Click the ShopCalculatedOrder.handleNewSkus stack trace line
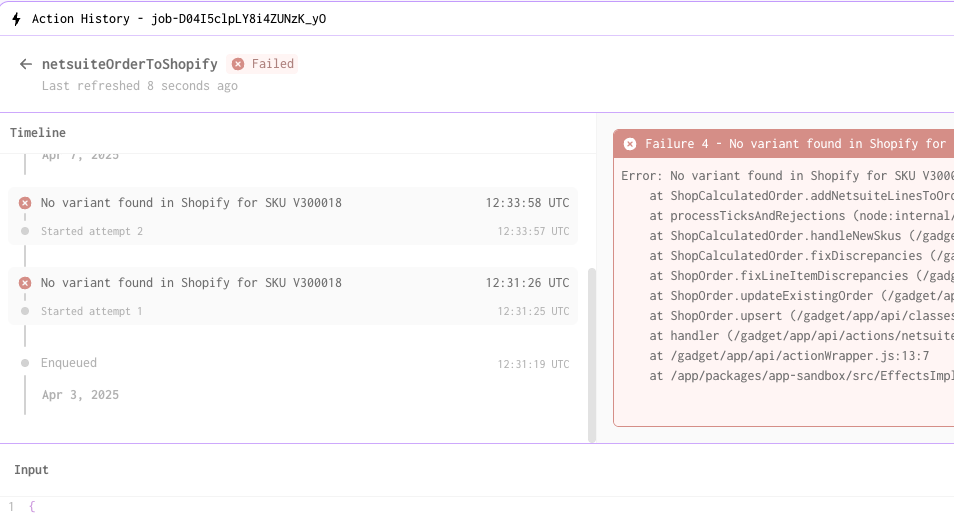Viewport: 954px width, 514px height. [801, 236]
